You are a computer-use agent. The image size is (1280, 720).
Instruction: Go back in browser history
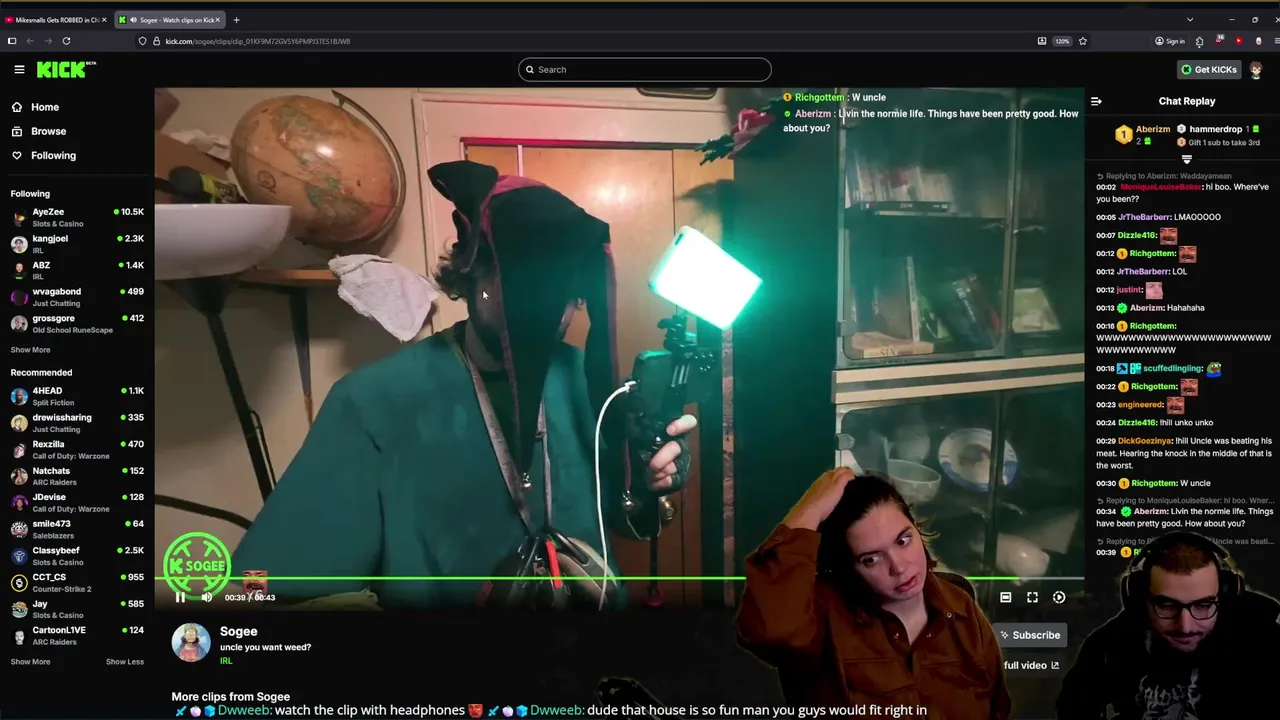coord(30,41)
